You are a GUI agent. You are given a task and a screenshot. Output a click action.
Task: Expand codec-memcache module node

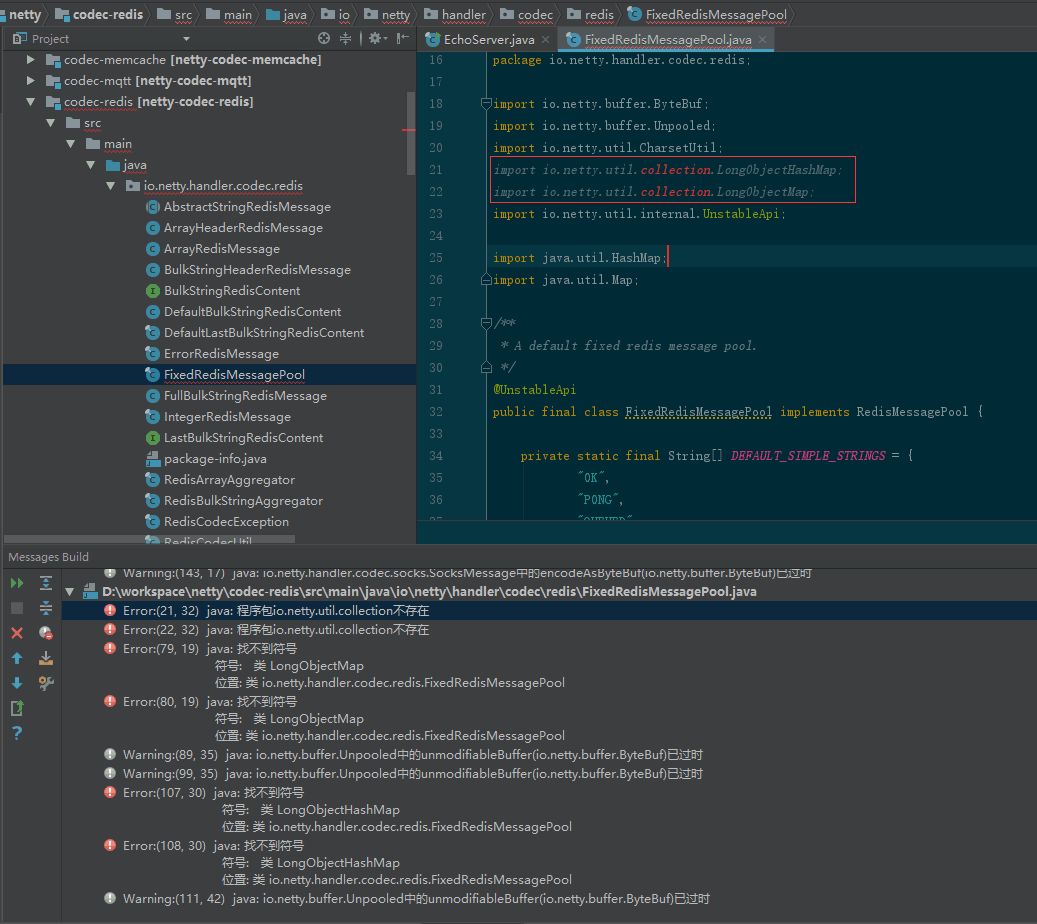click(31, 60)
